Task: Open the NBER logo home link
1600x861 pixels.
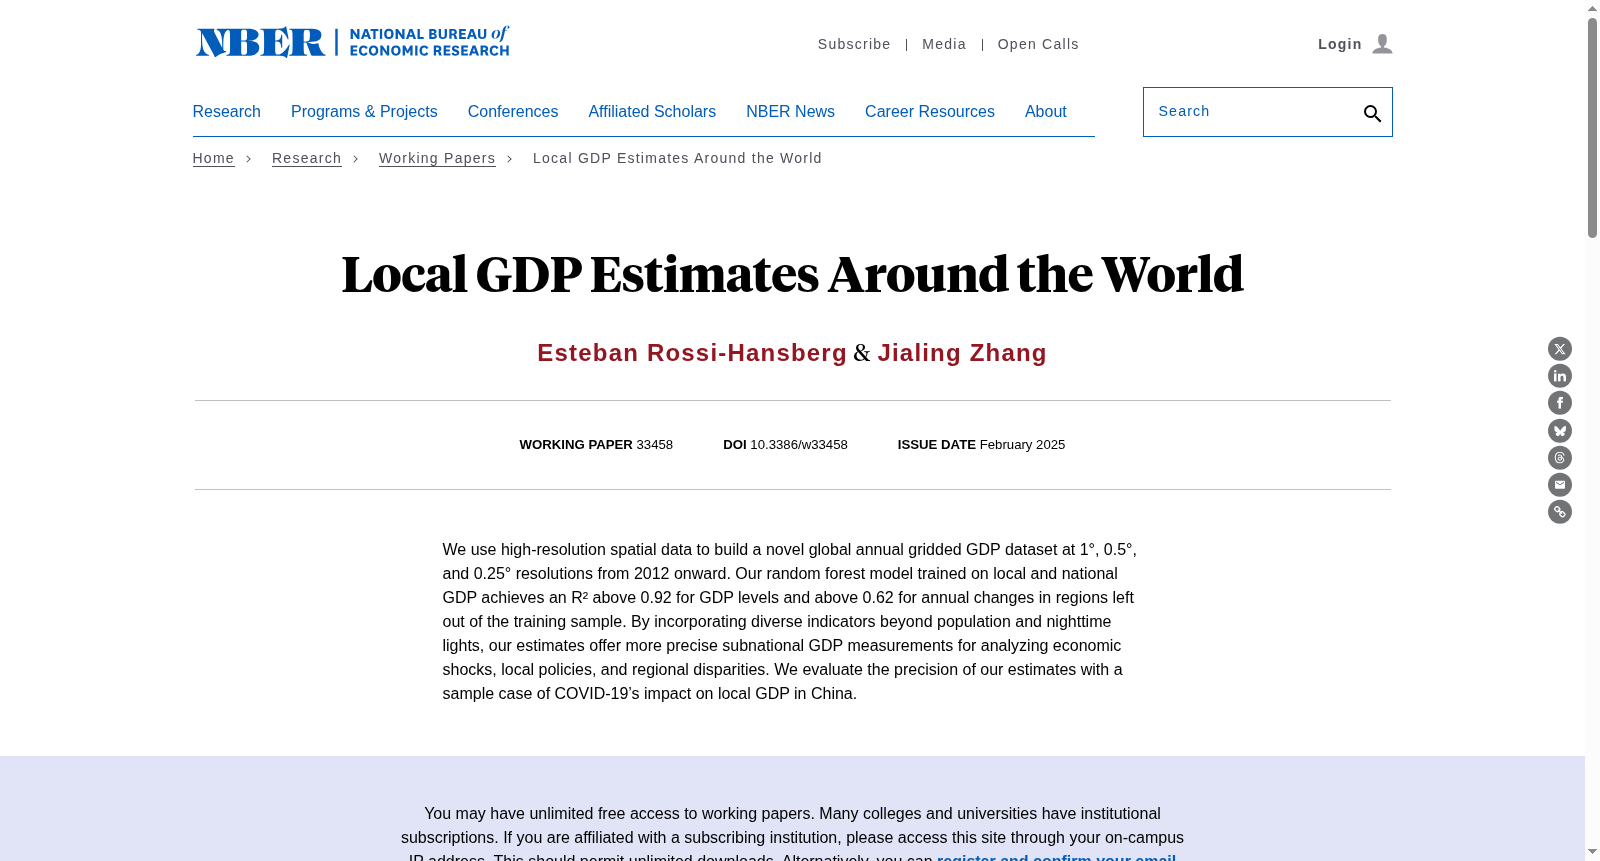Action: click(x=352, y=42)
